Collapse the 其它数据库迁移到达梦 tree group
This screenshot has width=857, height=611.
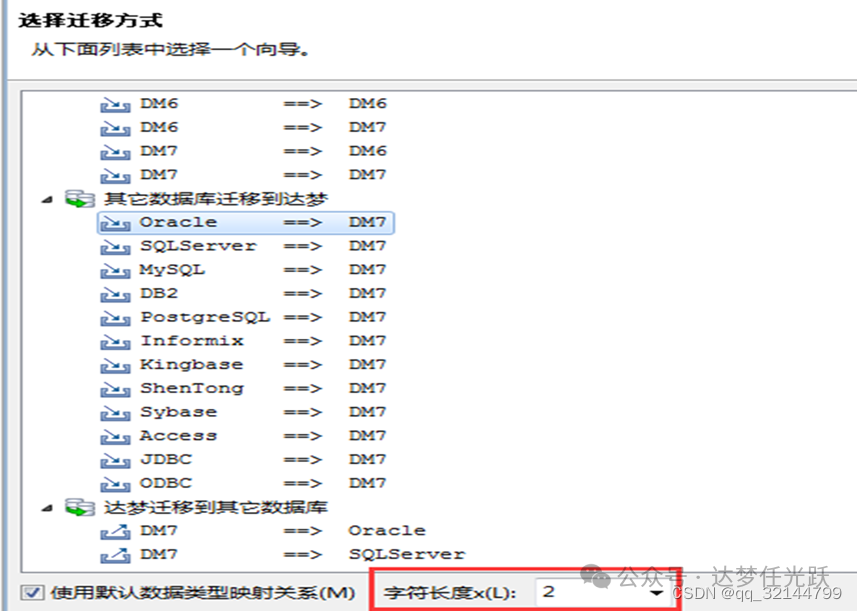tap(48, 200)
